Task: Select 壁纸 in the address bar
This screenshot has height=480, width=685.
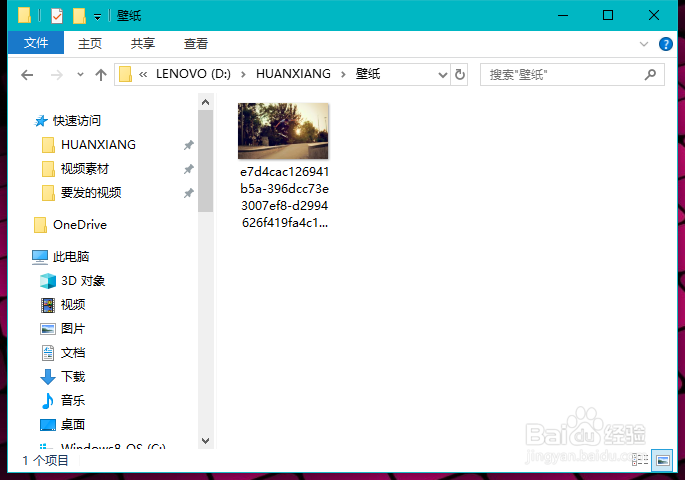Action: point(368,74)
